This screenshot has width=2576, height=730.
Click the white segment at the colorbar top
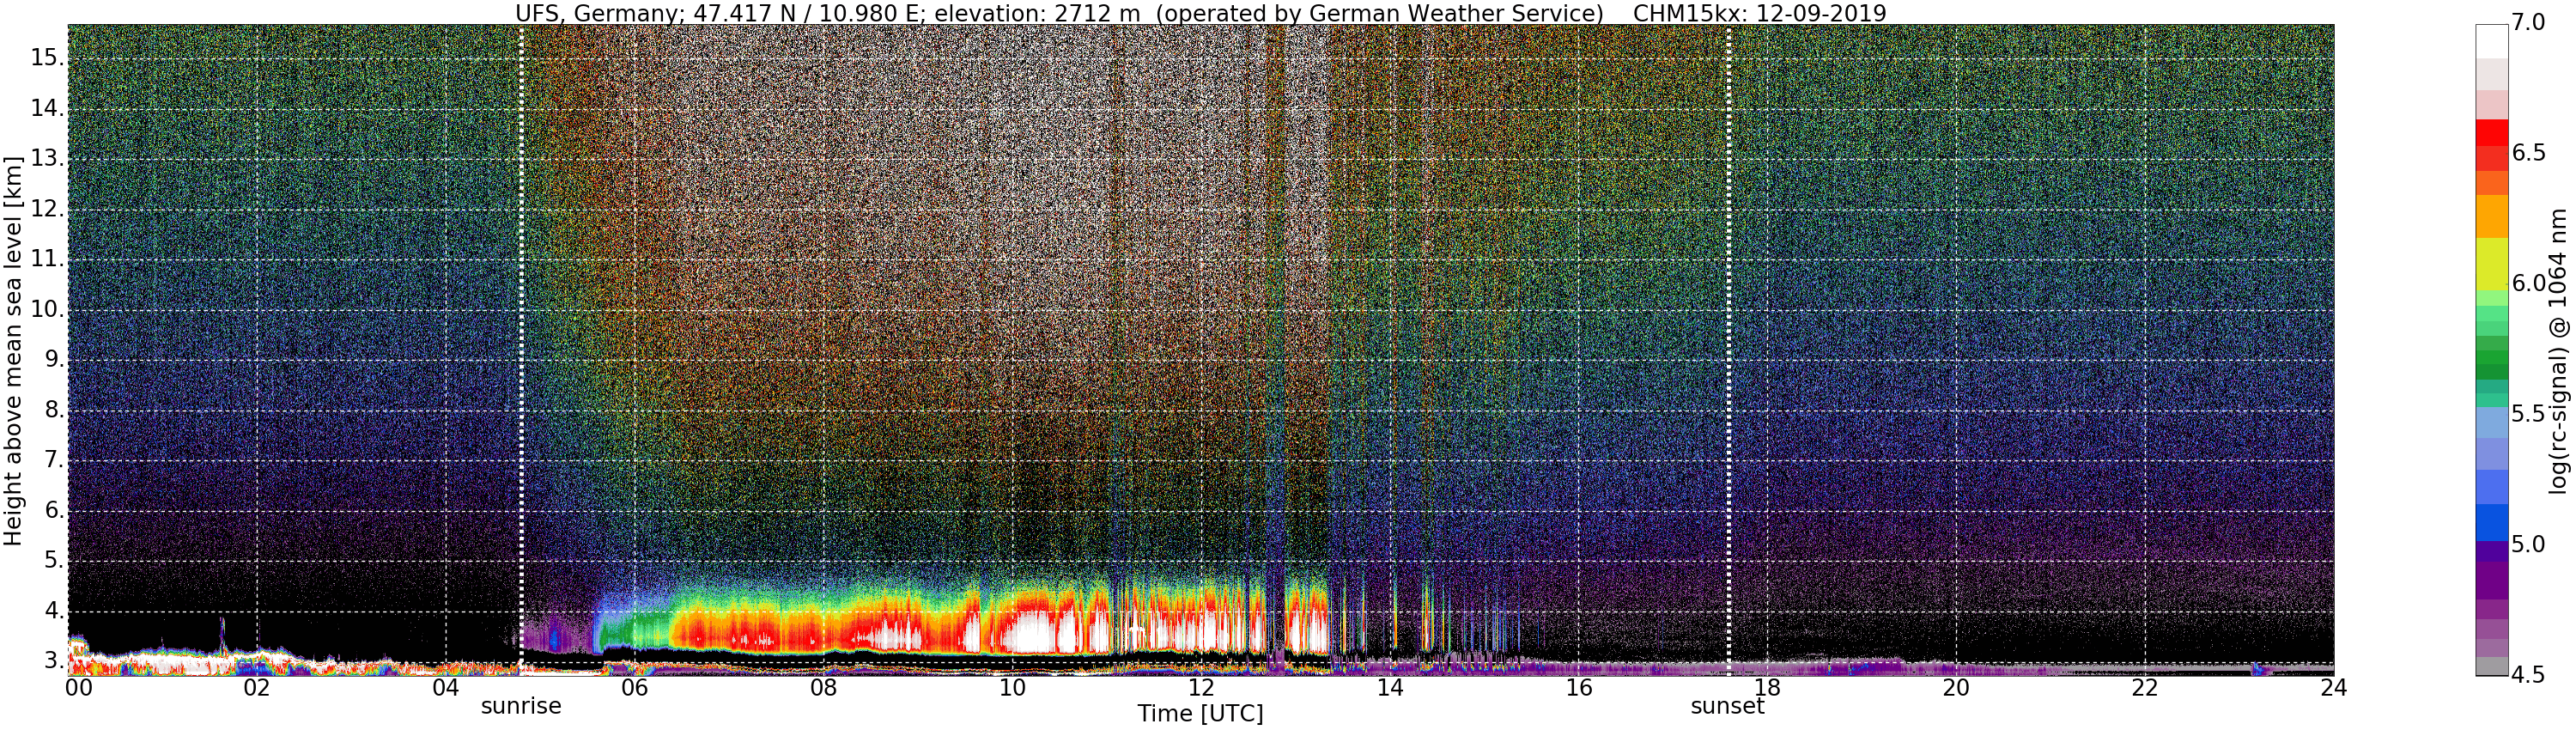2492,41
